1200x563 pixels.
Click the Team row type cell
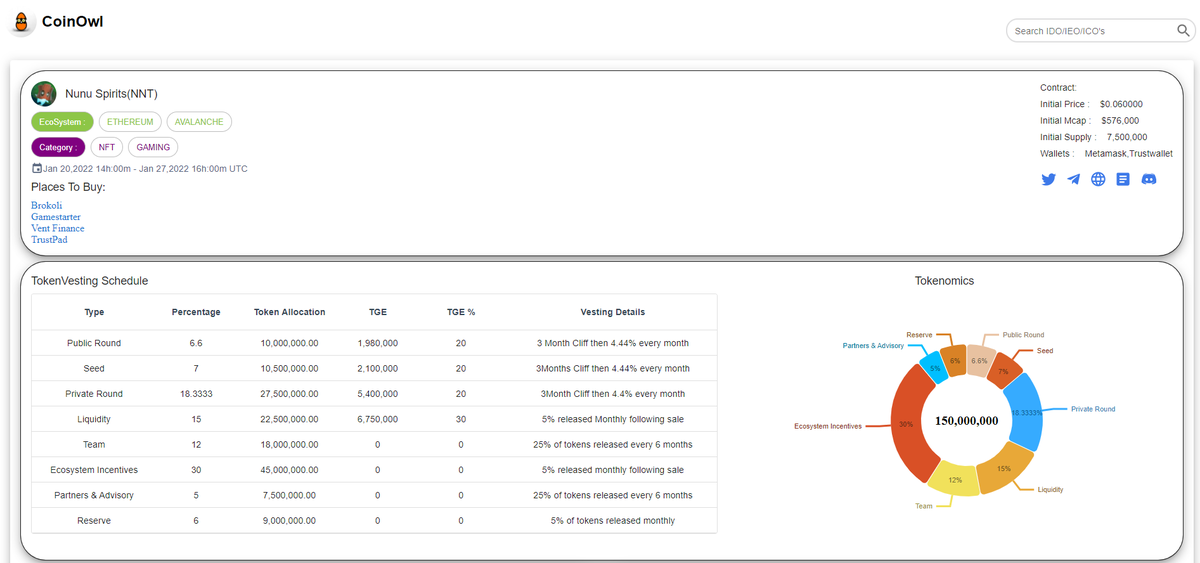point(94,445)
